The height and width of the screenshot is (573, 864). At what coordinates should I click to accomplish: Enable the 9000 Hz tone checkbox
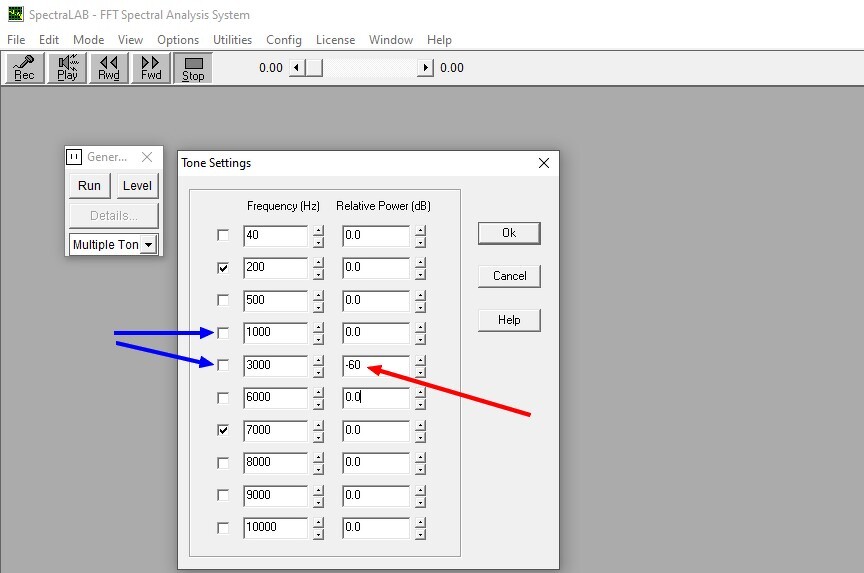pos(223,495)
